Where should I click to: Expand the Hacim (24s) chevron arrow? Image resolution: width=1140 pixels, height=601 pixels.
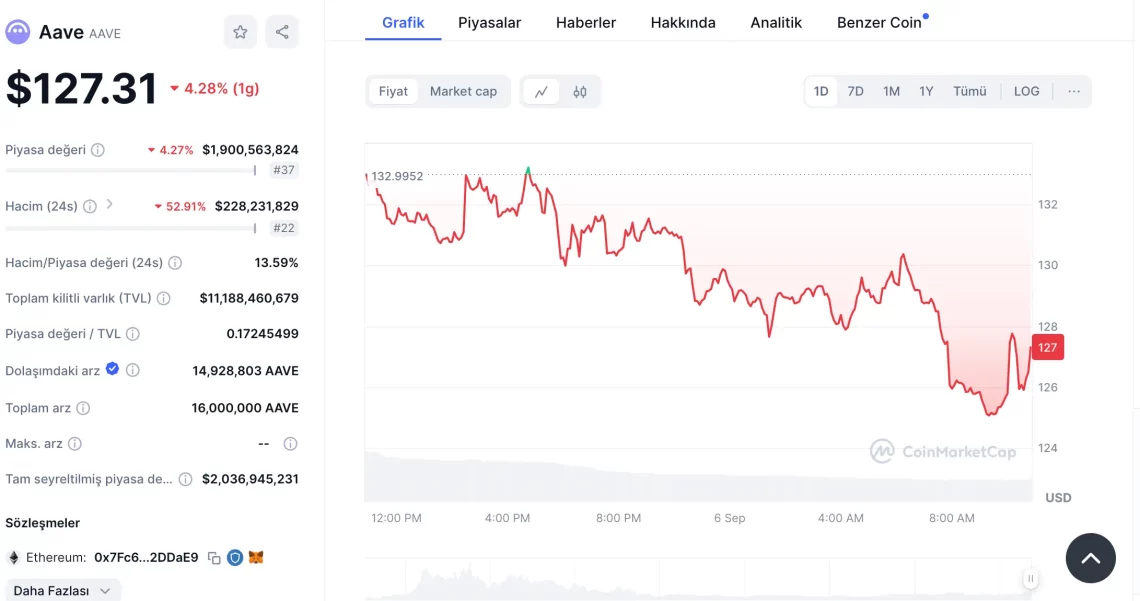[109, 205]
